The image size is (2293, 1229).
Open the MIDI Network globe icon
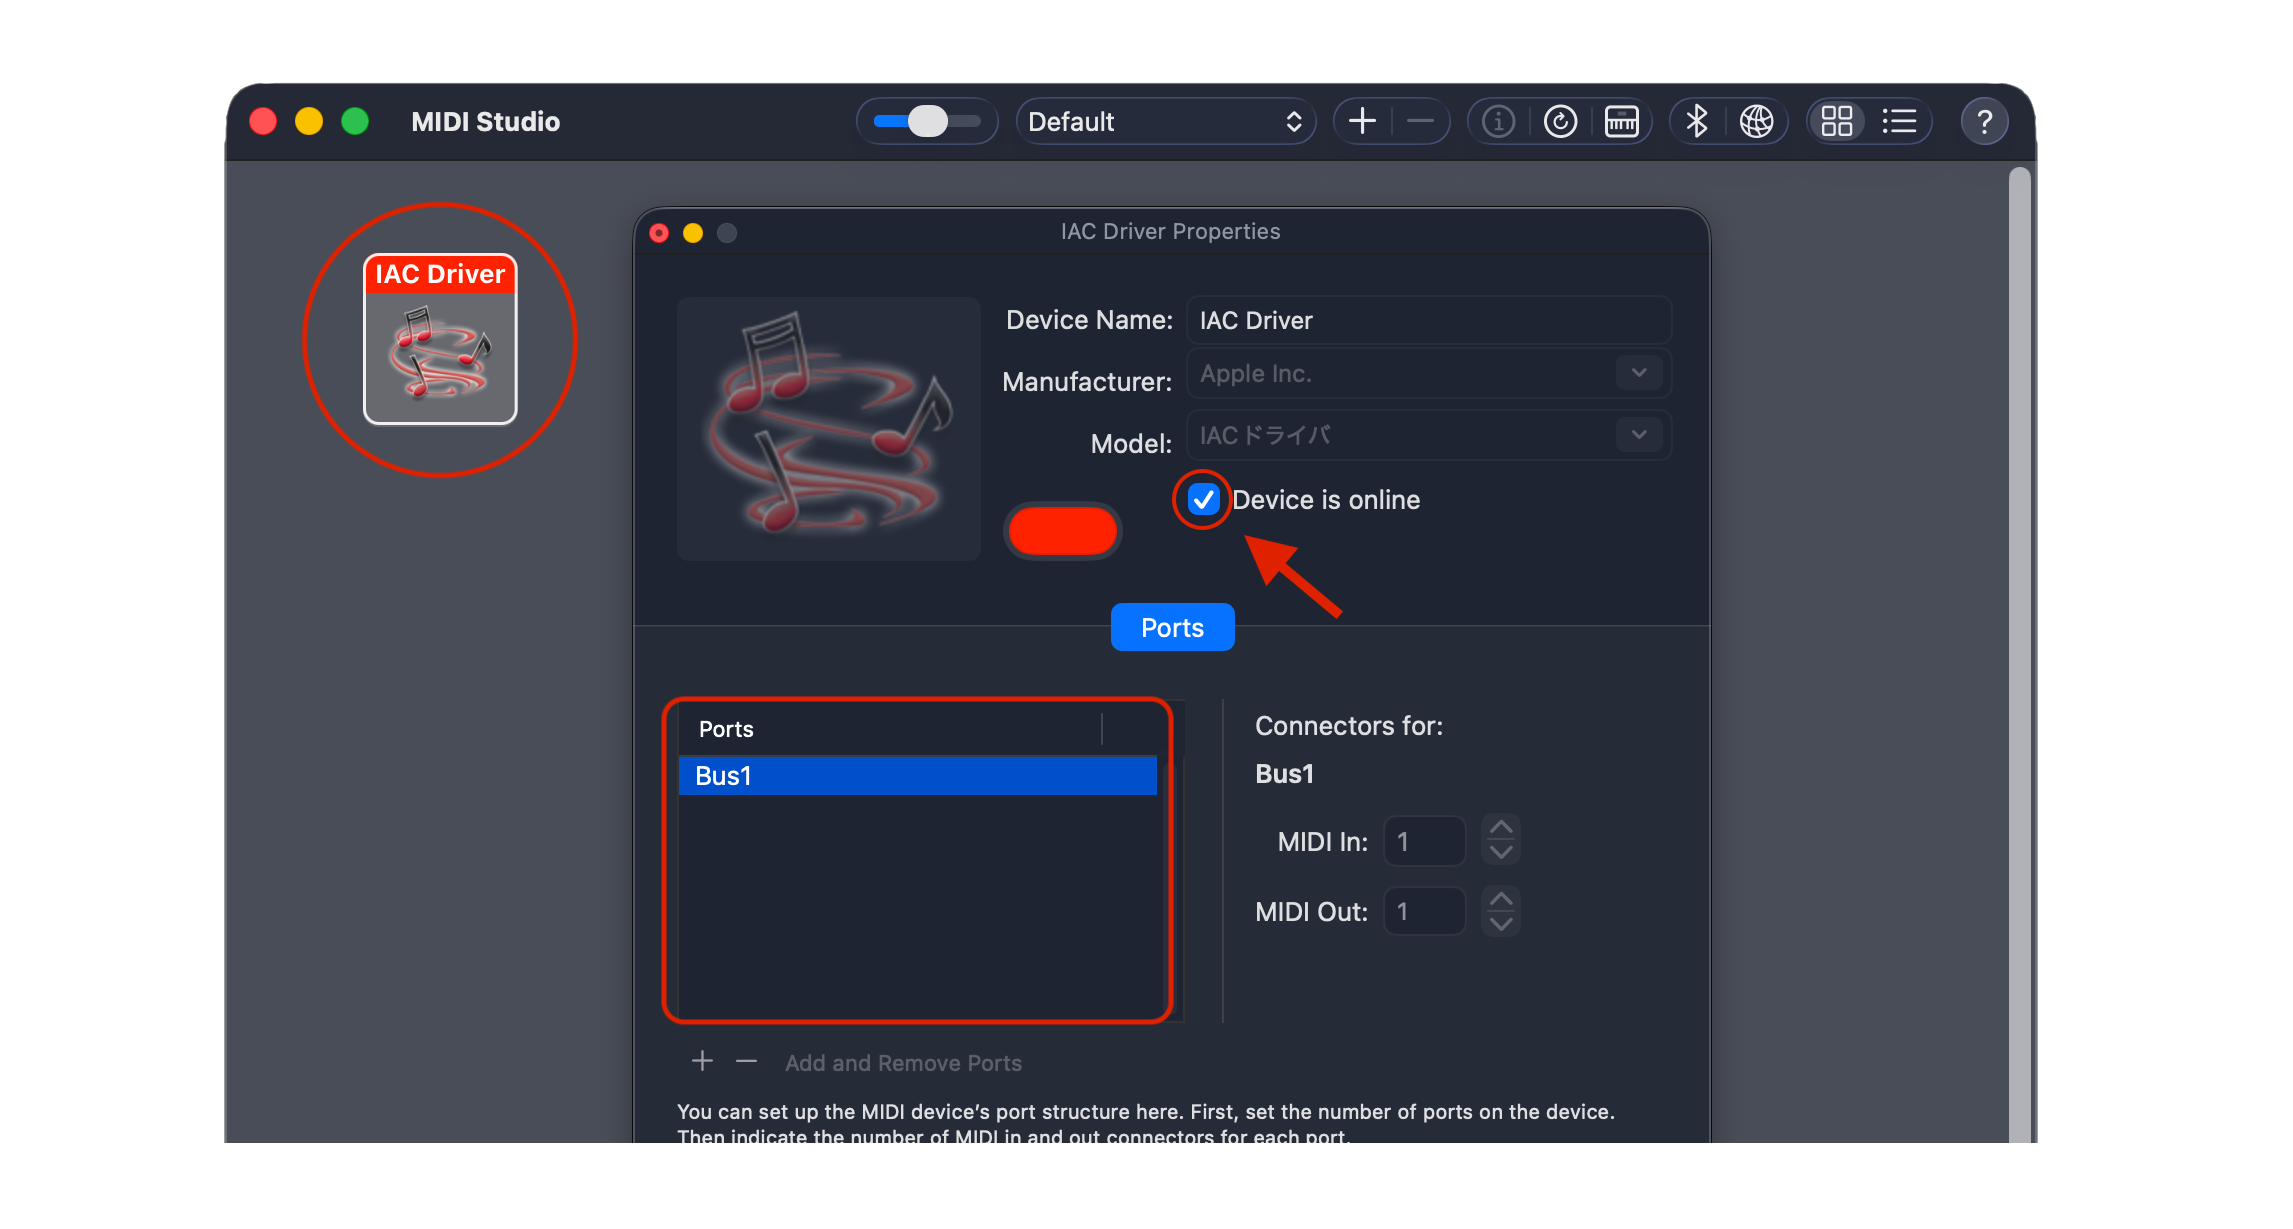(x=1756, y=122)
